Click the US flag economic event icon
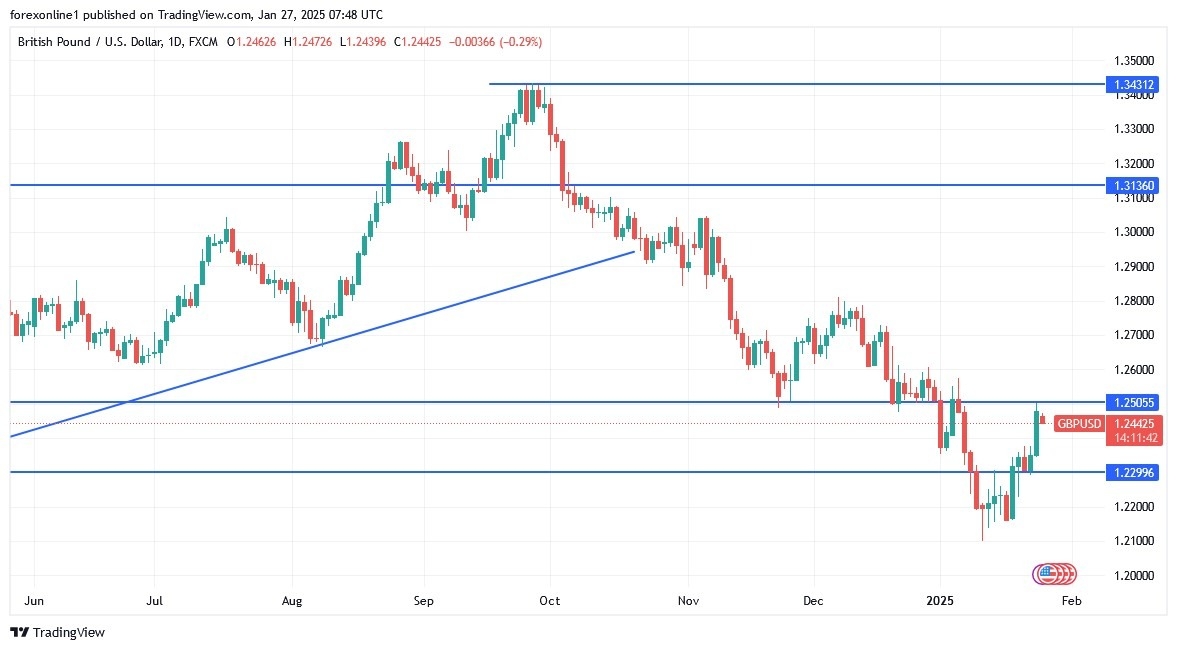Image resolution: width=1177 pixels, height=650 pixels. (x=1047, y=574)
